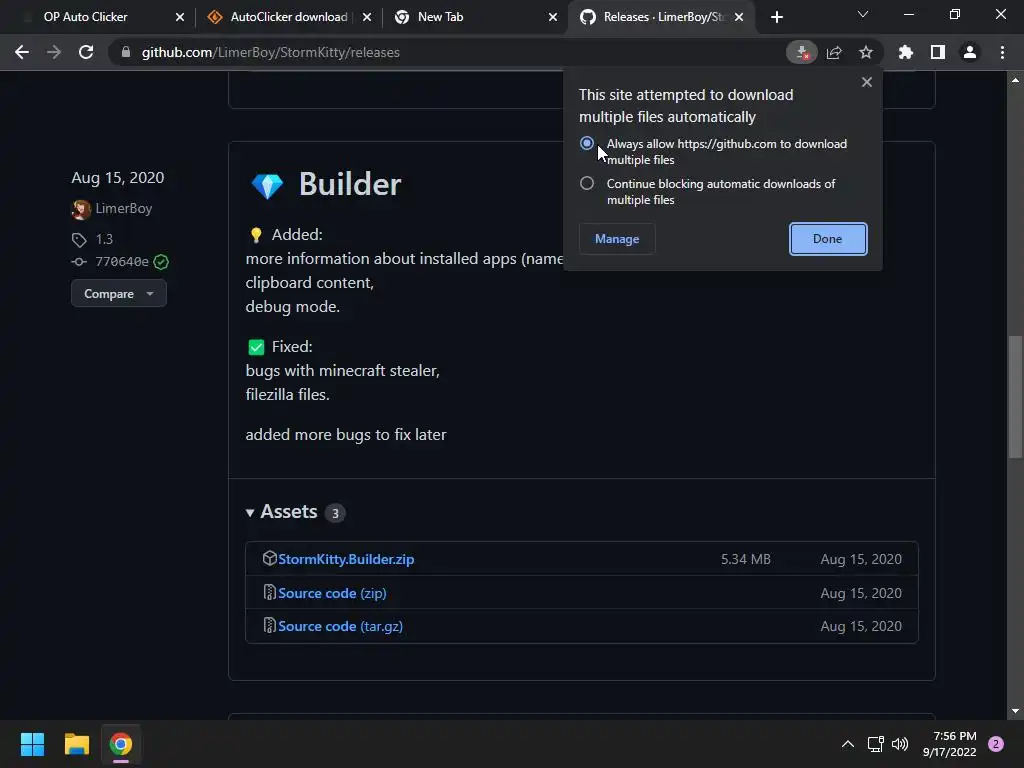Screen dimensions: 1024x768
Task: Open commit 770640e link
Action: [x=122, y=262]
